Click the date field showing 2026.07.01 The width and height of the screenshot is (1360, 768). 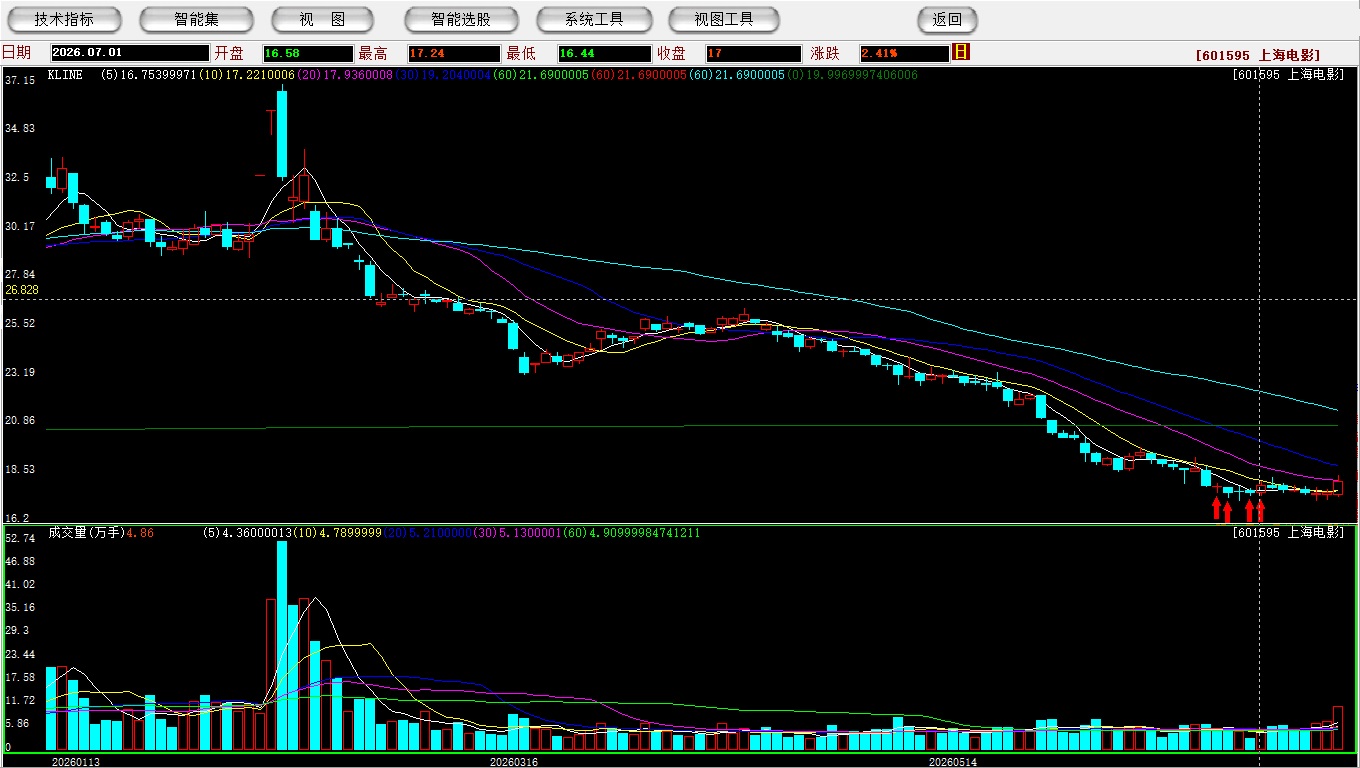coord(130,53)
